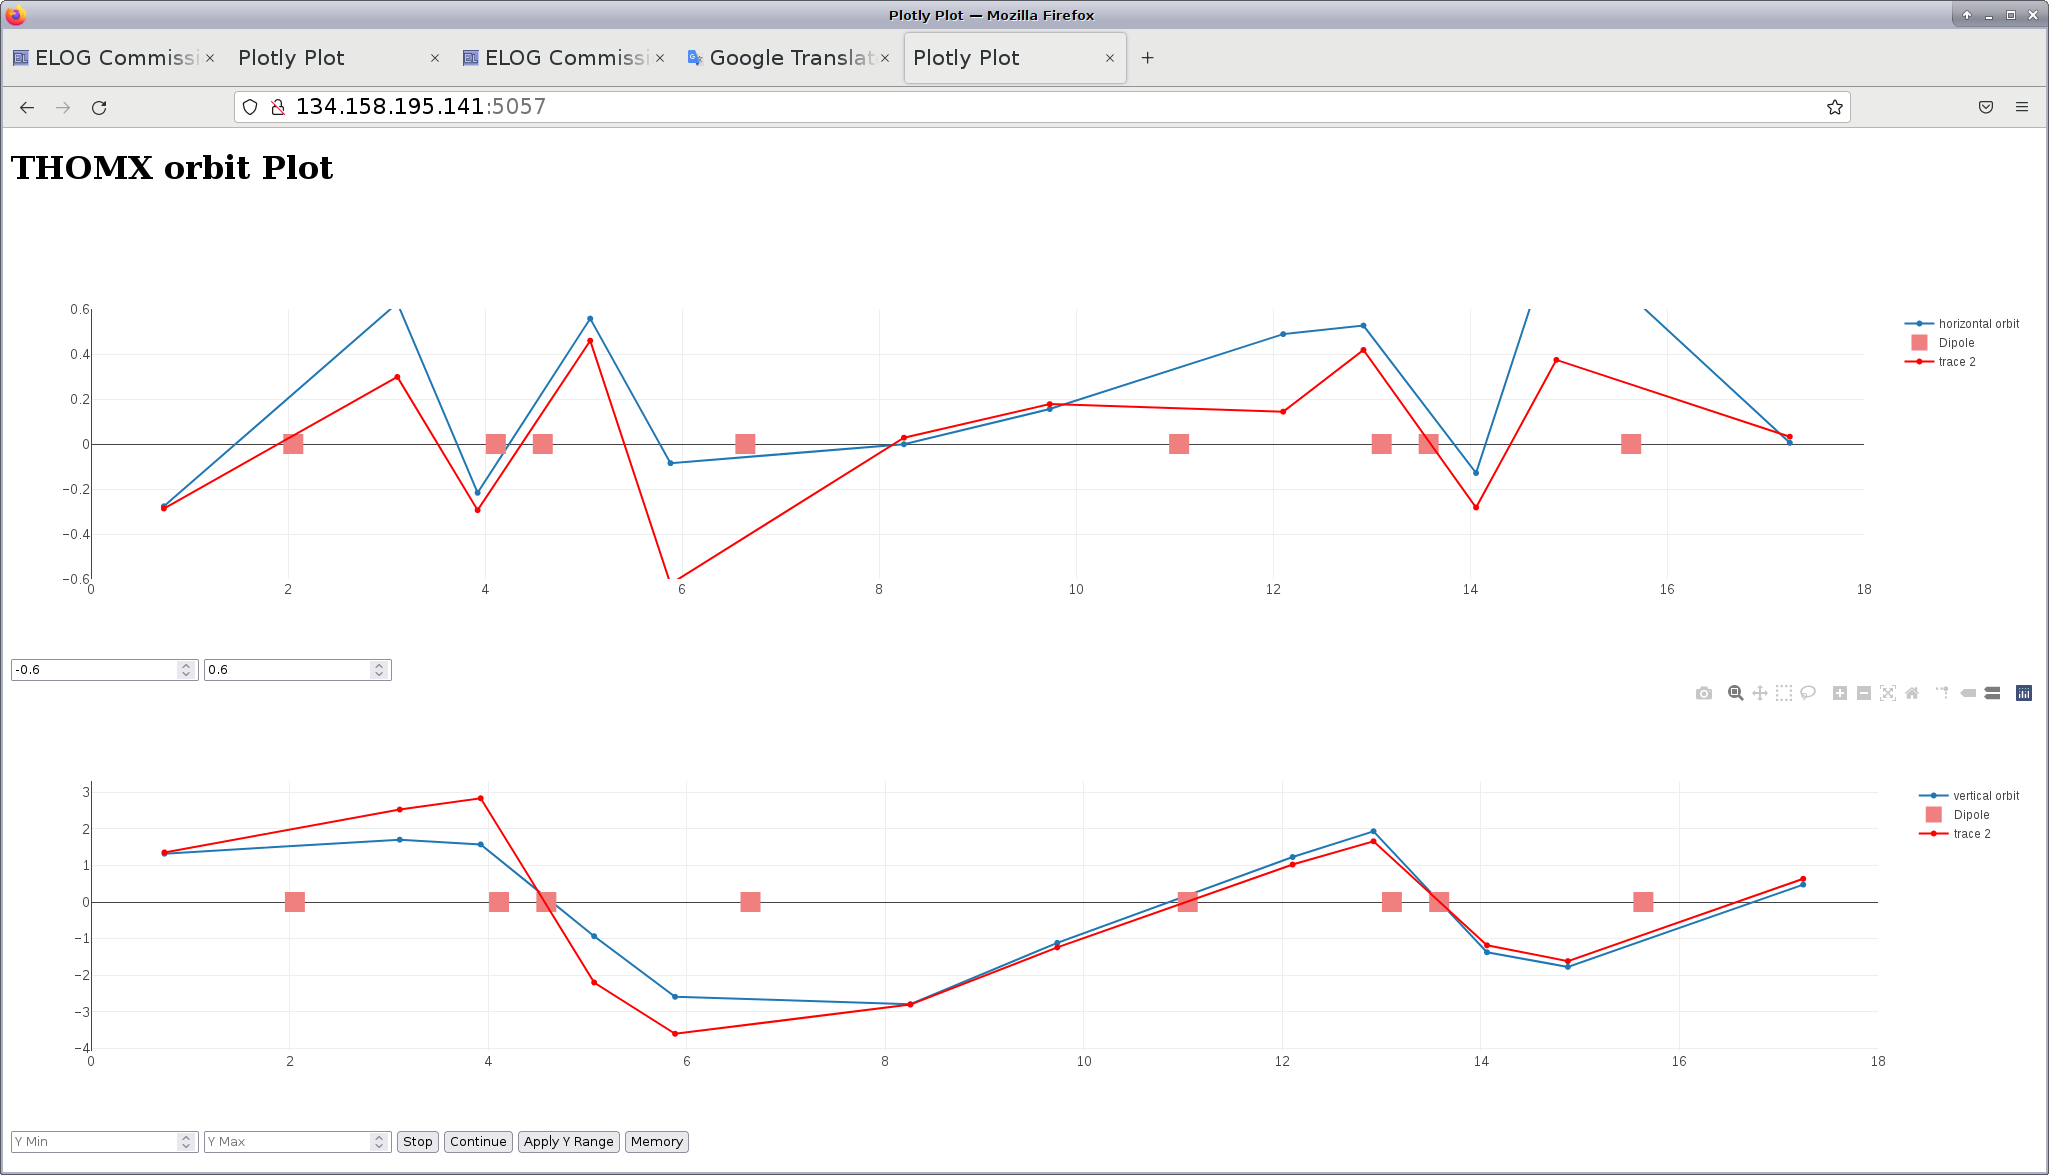Hide Dipole markers in upper legend
This screenshot has width=2049, height=1175.
[1956, 343]
